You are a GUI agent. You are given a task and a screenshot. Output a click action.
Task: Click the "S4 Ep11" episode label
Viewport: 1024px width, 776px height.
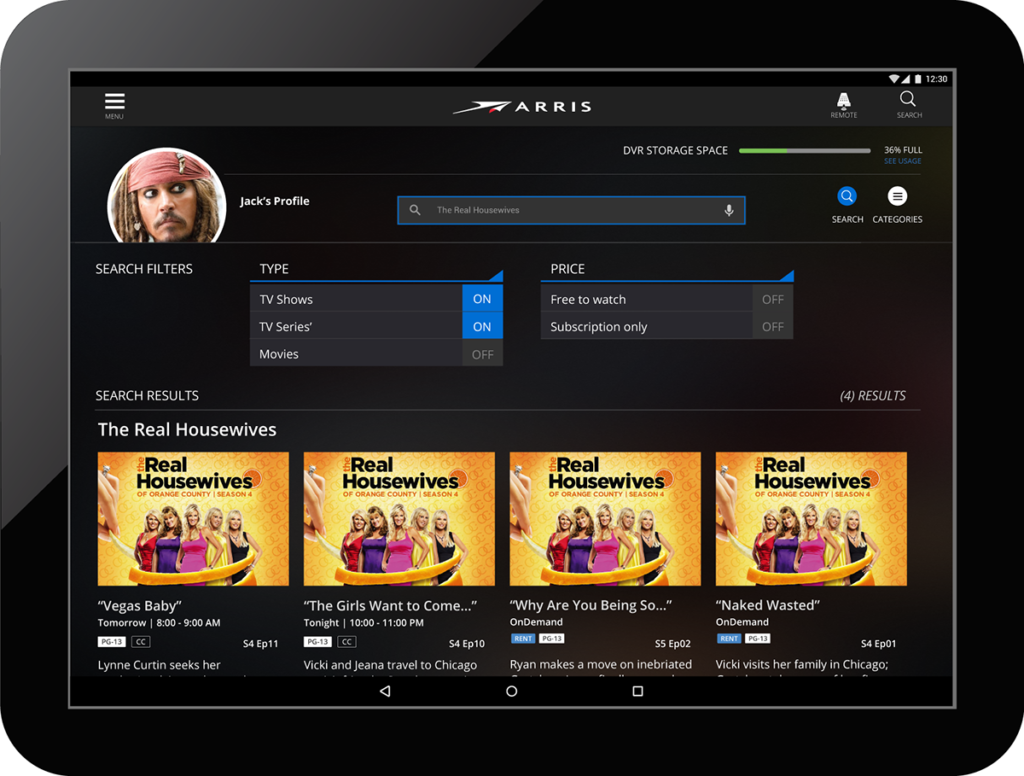[261, 643]
